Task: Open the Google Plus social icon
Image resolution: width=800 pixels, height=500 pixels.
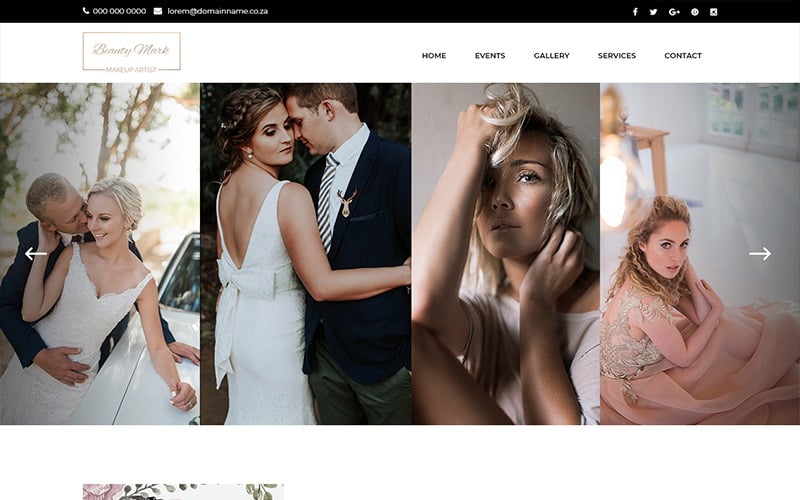Action: pos(674,12)
